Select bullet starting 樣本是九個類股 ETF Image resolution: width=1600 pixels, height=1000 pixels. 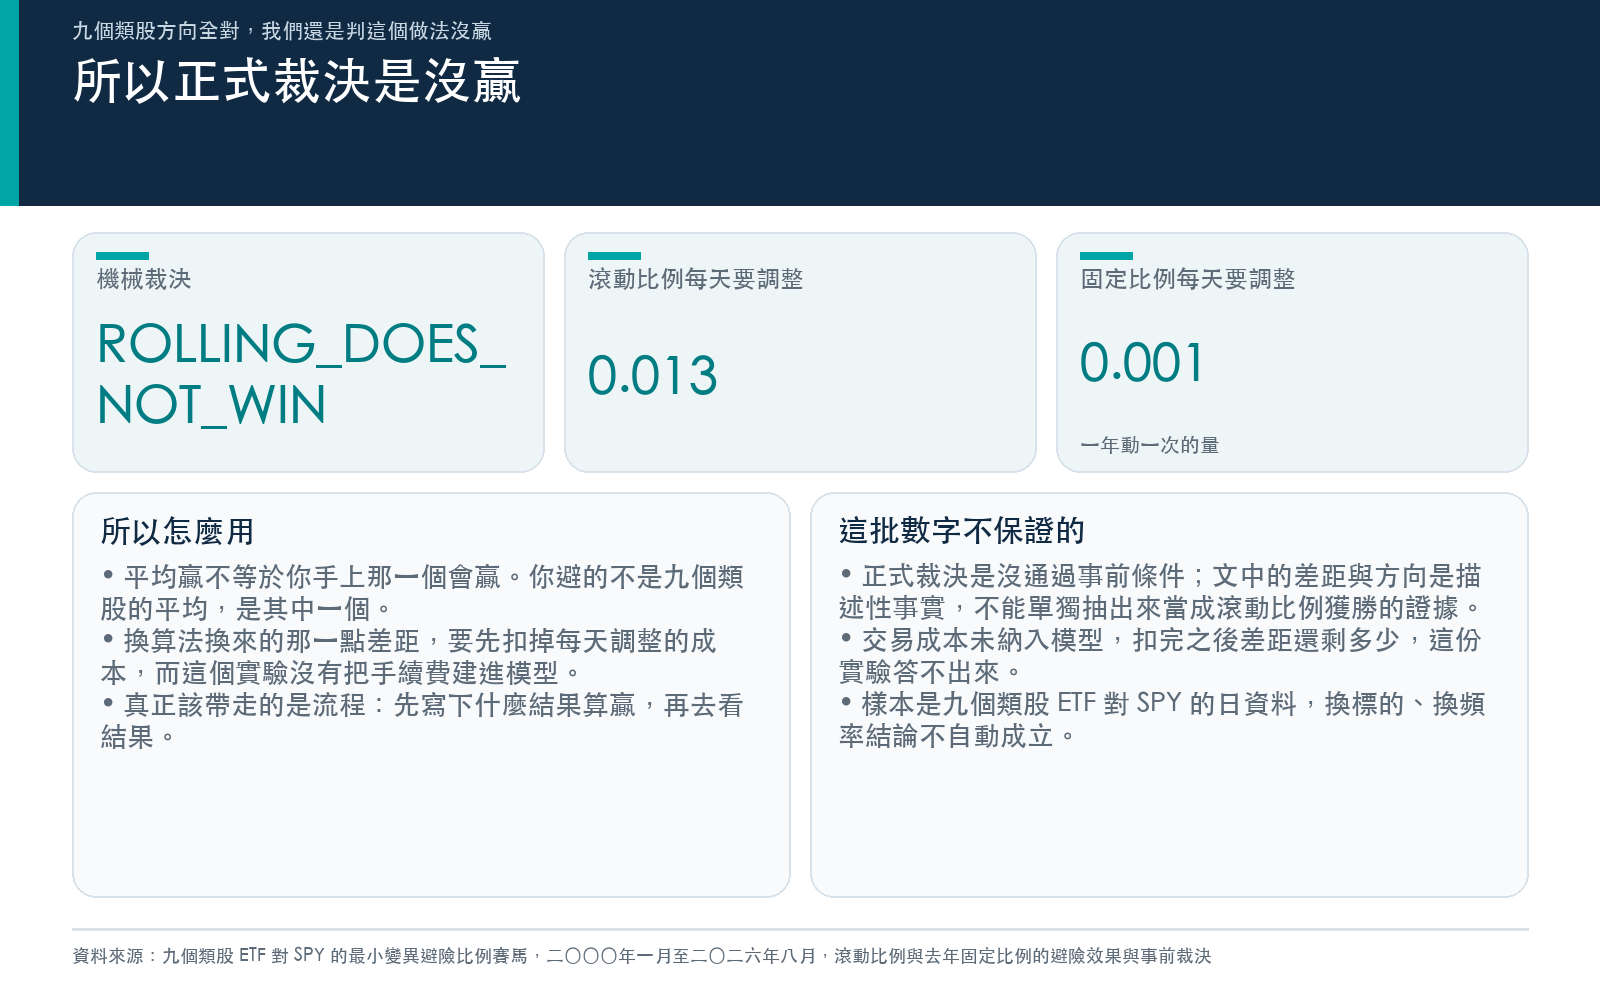1162,720
